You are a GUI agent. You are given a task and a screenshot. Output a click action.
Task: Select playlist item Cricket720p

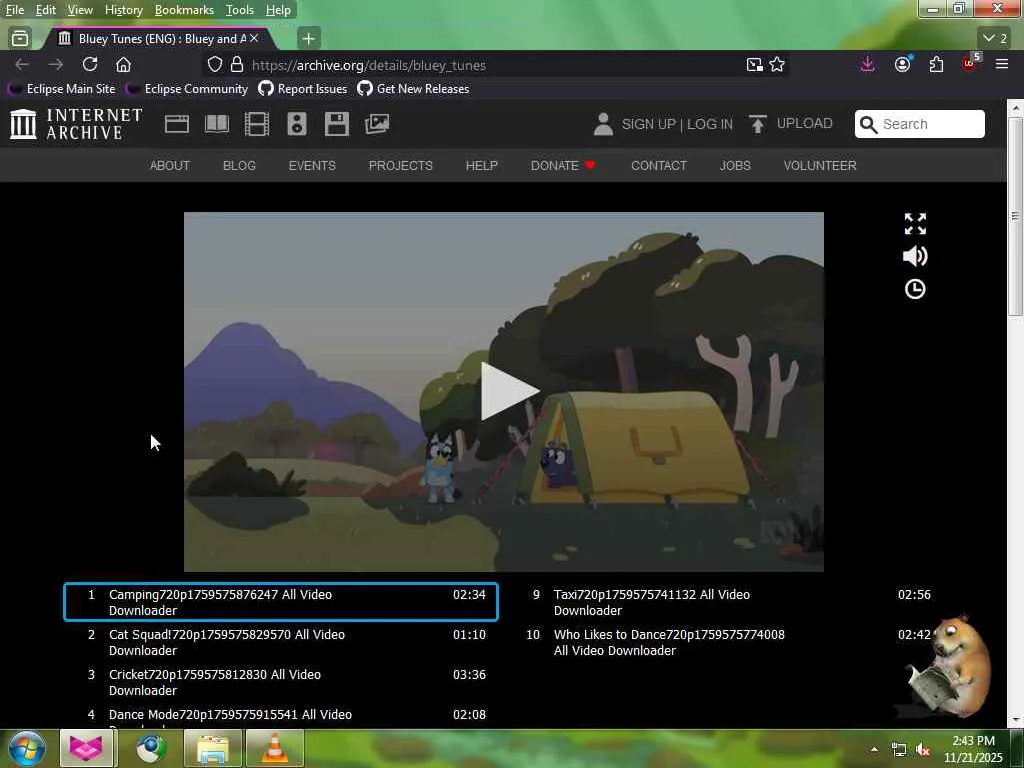click(281, 682)
